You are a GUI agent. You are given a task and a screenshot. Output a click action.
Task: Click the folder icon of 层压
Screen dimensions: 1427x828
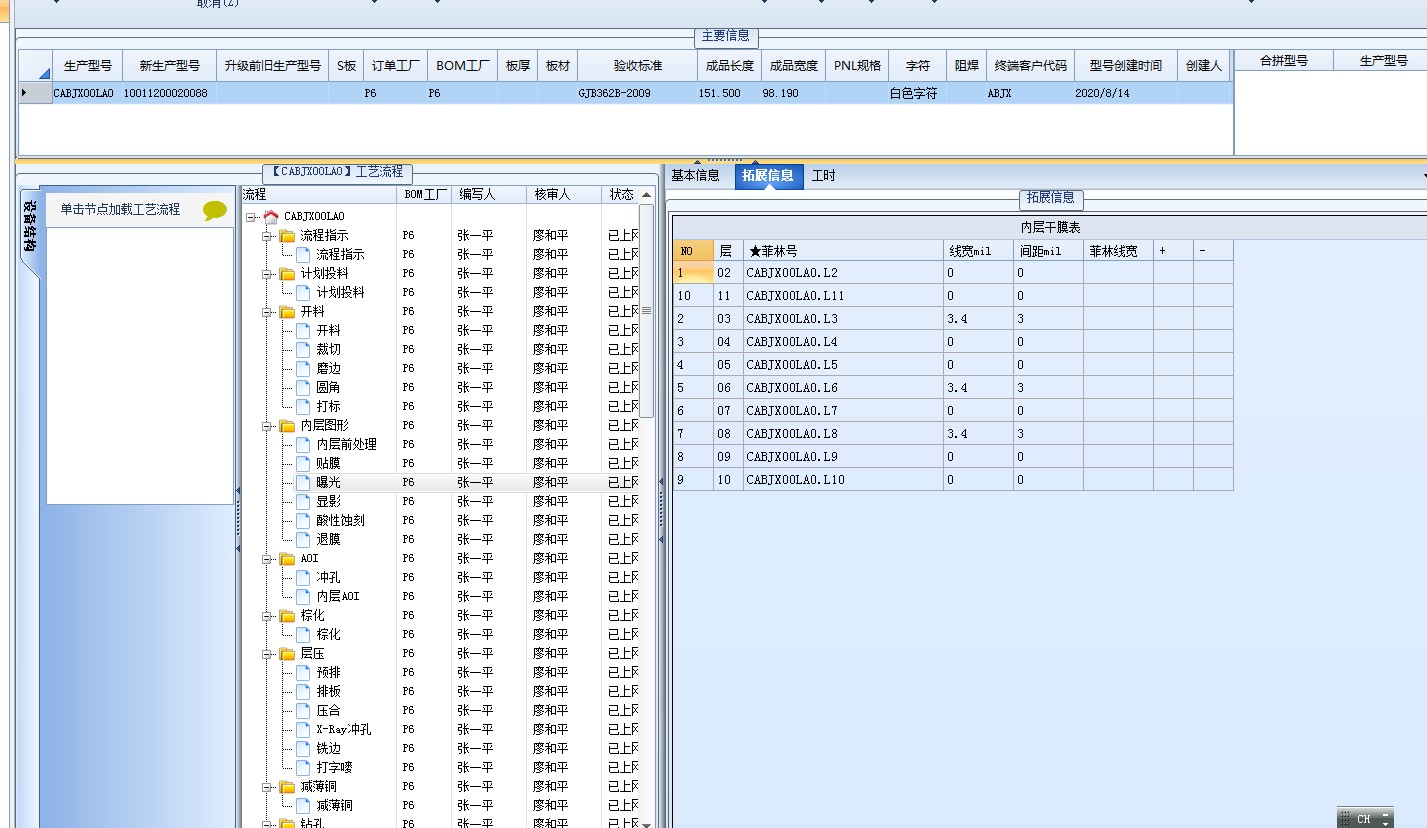click(x=287, y=653)
